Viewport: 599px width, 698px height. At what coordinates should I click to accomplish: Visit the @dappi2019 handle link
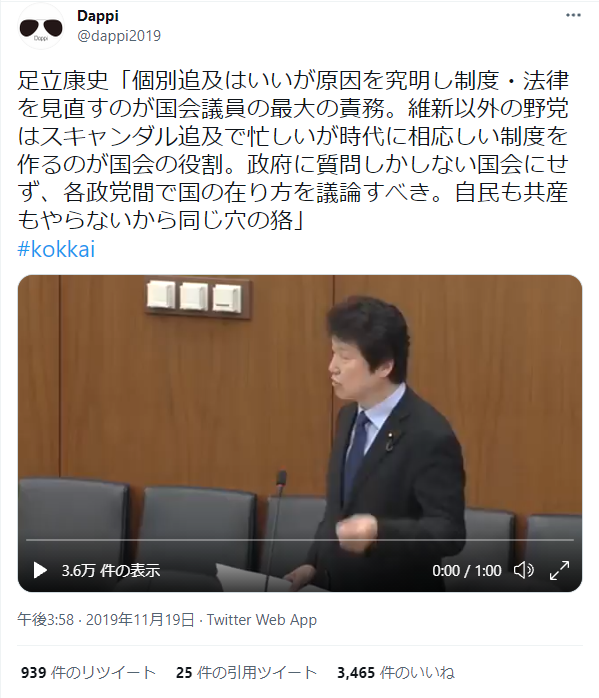coord(119,36)
